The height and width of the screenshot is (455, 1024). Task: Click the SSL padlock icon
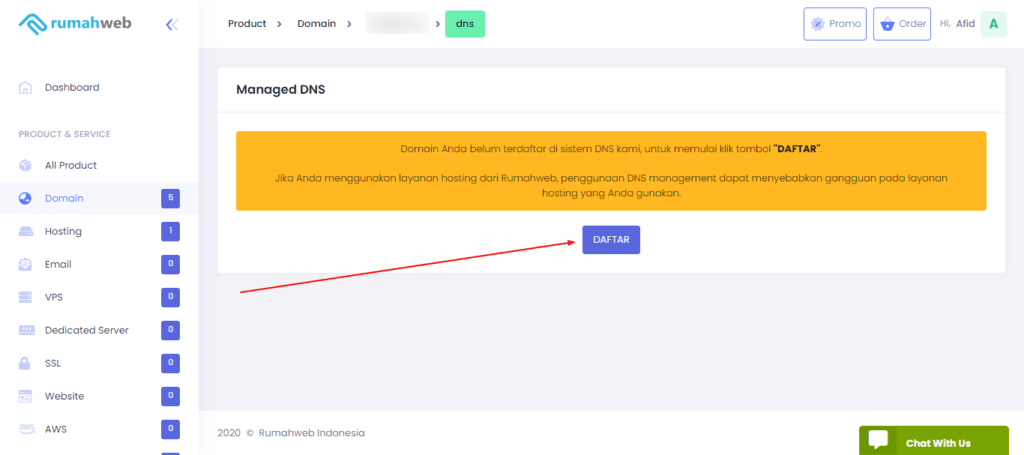25,363
